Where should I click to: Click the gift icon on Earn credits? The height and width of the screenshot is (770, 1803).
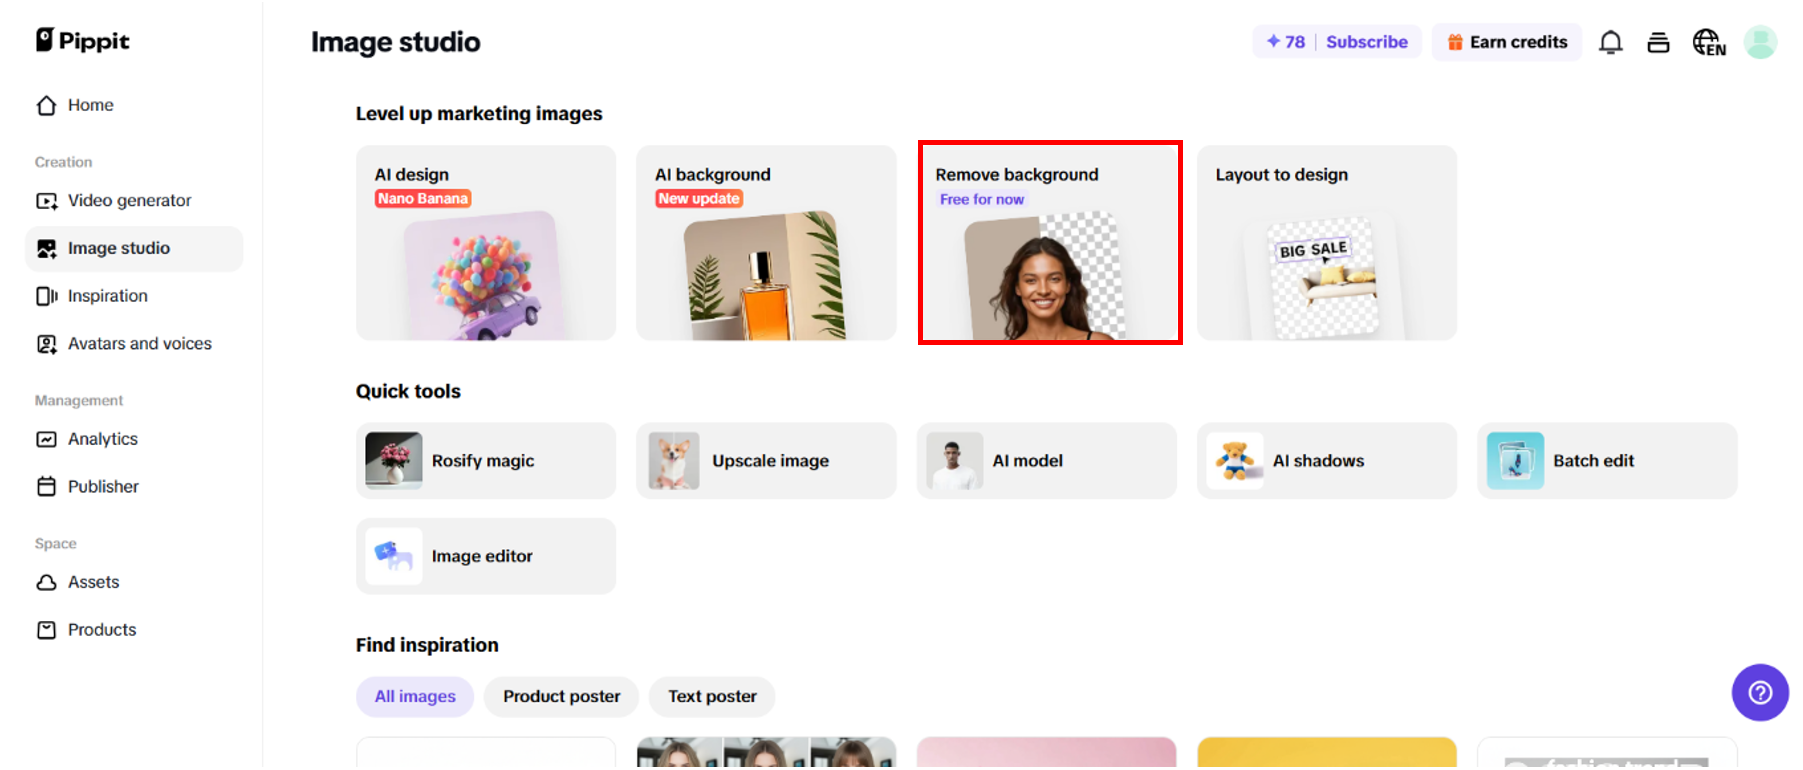tap(1456, 42)
